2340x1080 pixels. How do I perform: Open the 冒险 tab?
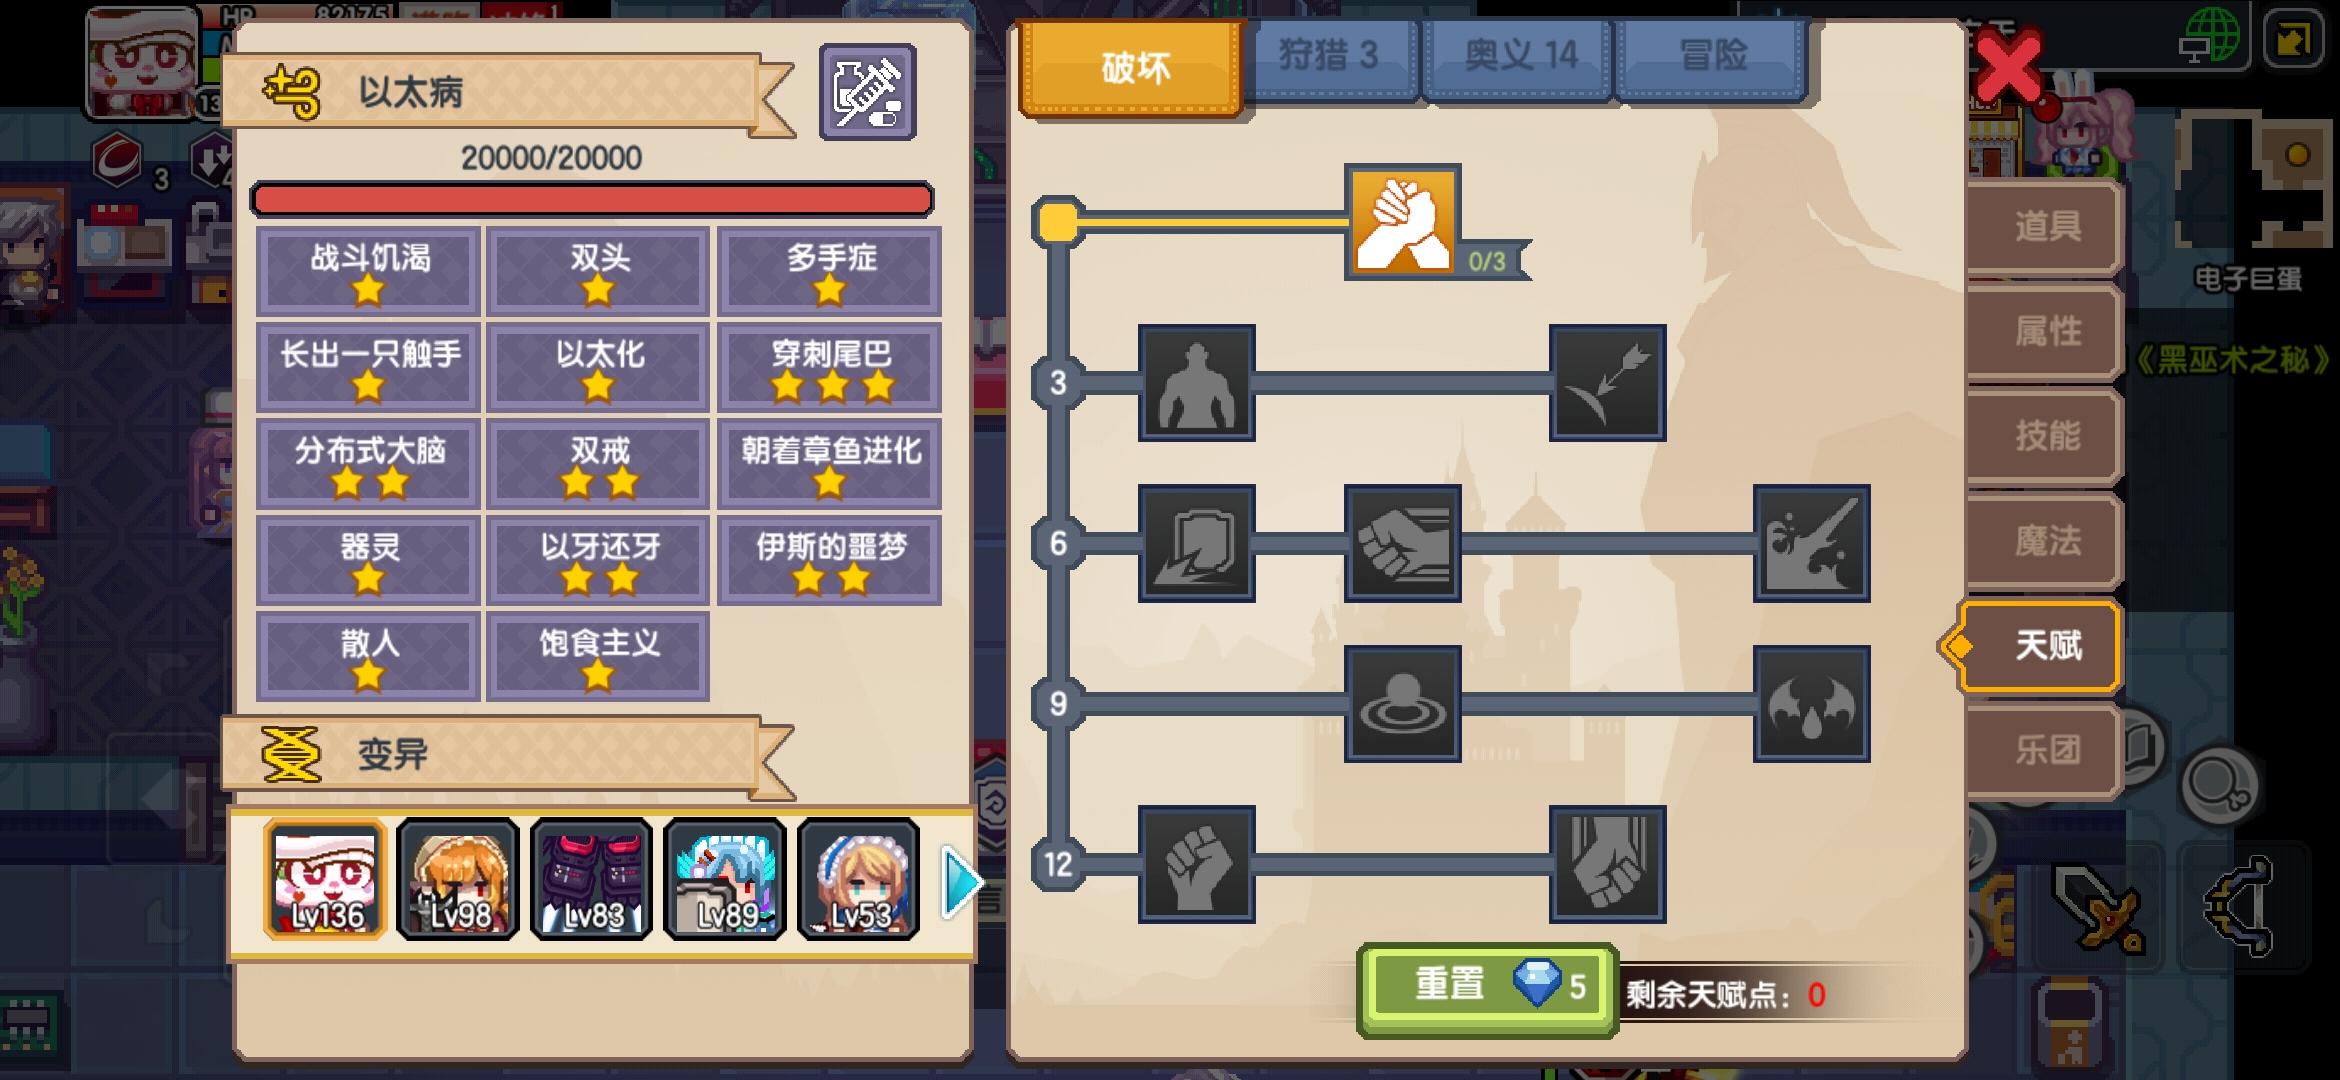click(x=1712, y=57)
